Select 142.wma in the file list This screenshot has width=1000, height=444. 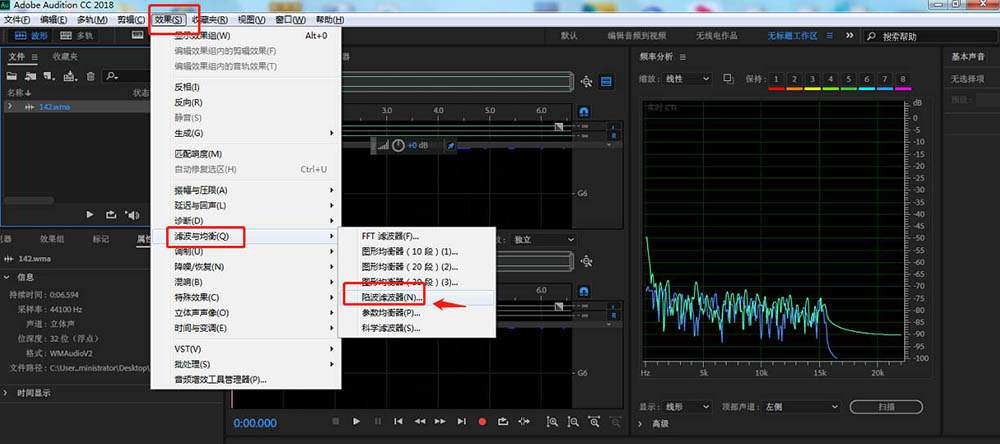[x=54, y=107]
